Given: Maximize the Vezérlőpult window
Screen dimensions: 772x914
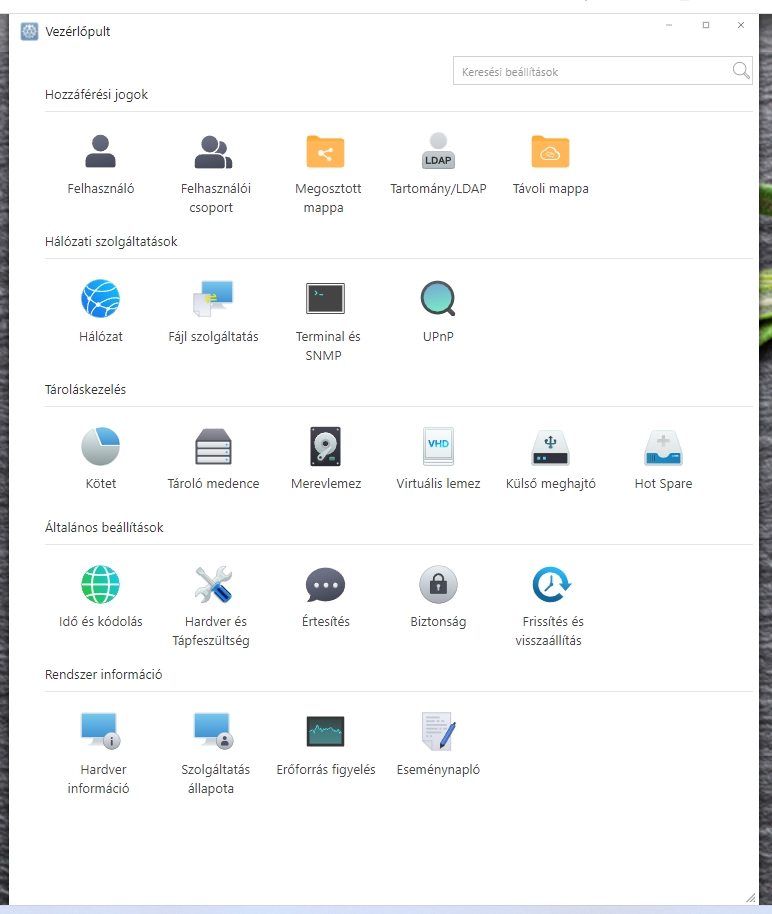Looking at the screenshot, I should [x=706, y=25].
